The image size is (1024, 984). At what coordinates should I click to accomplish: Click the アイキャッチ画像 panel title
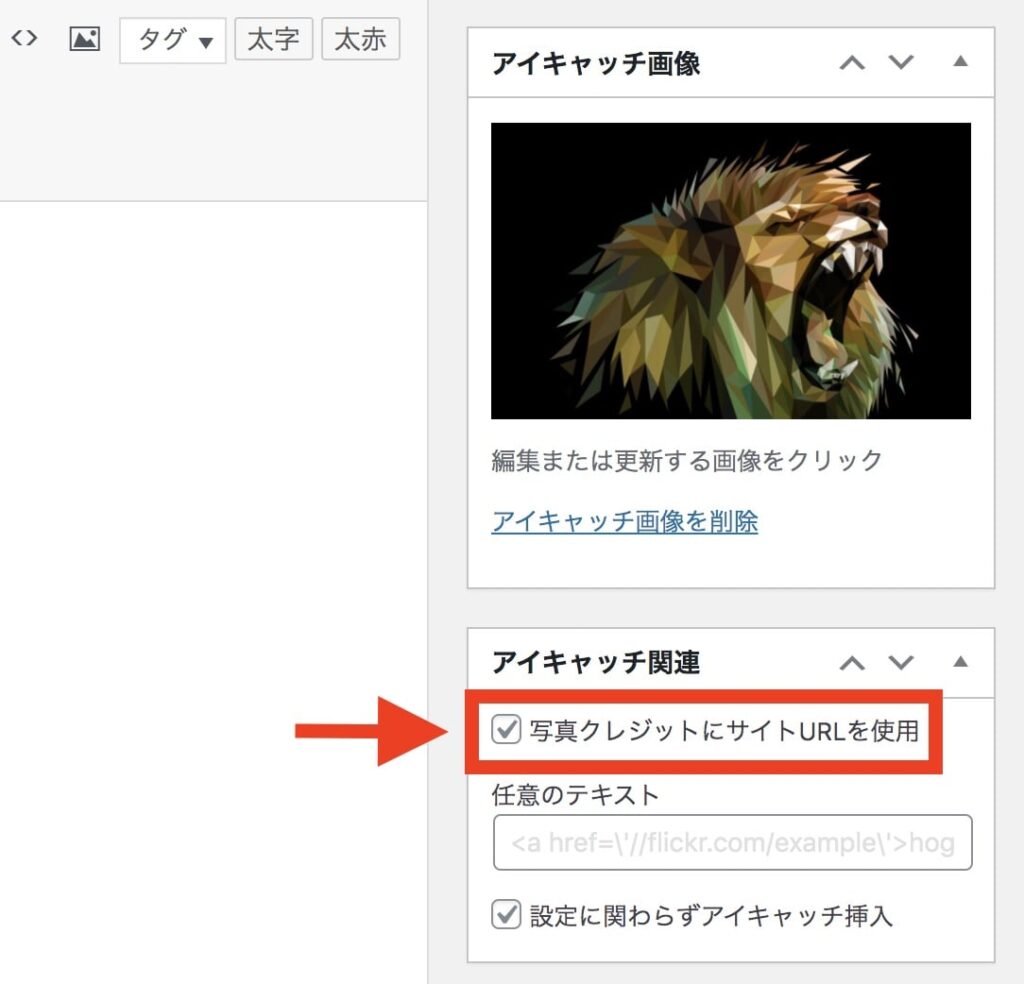(x=596, y=63)
